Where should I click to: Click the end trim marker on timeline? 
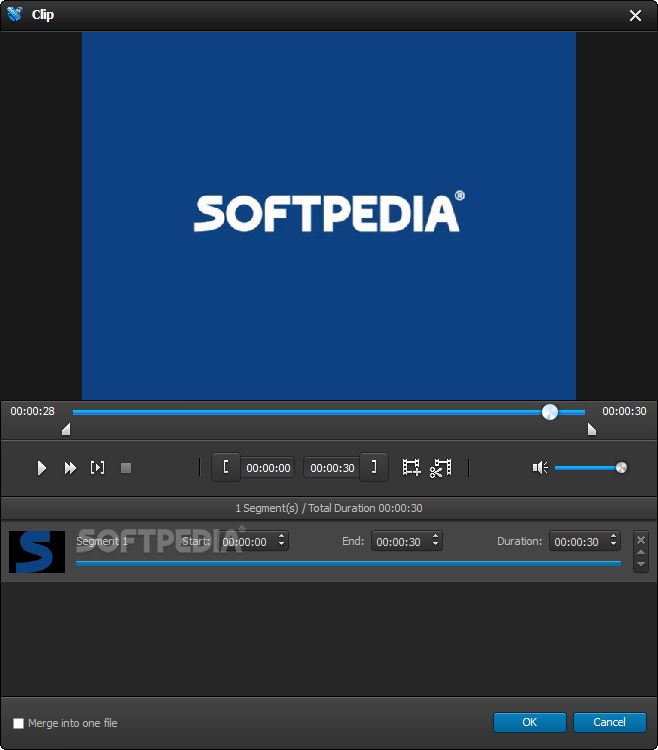(x=592, y=430)
